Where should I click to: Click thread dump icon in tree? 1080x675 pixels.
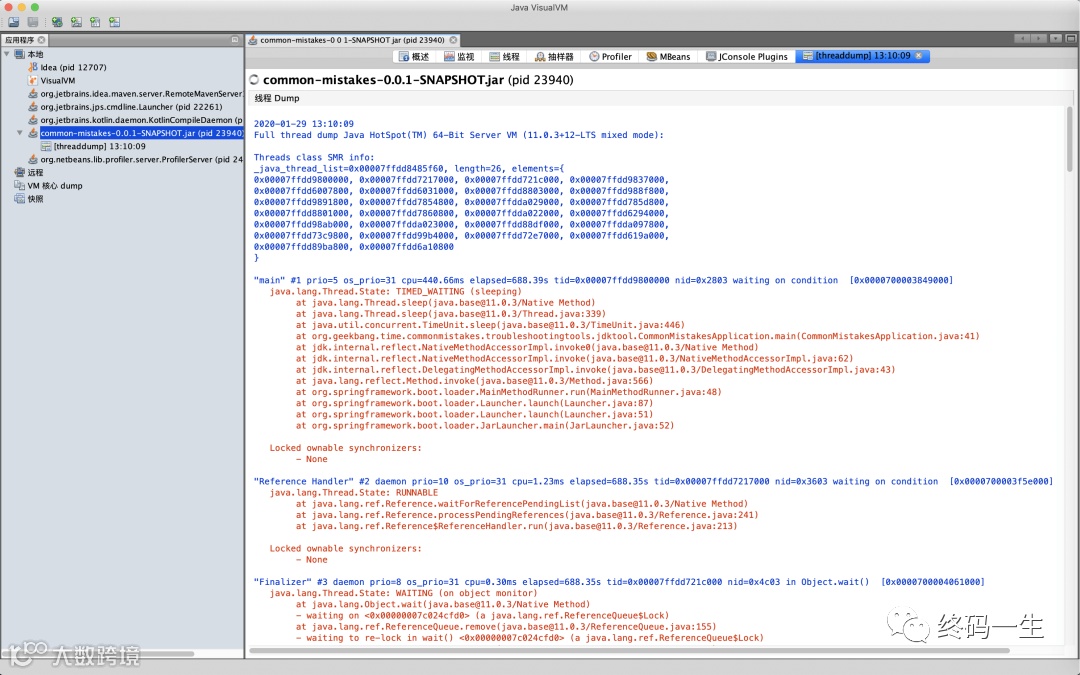(46, 146)
